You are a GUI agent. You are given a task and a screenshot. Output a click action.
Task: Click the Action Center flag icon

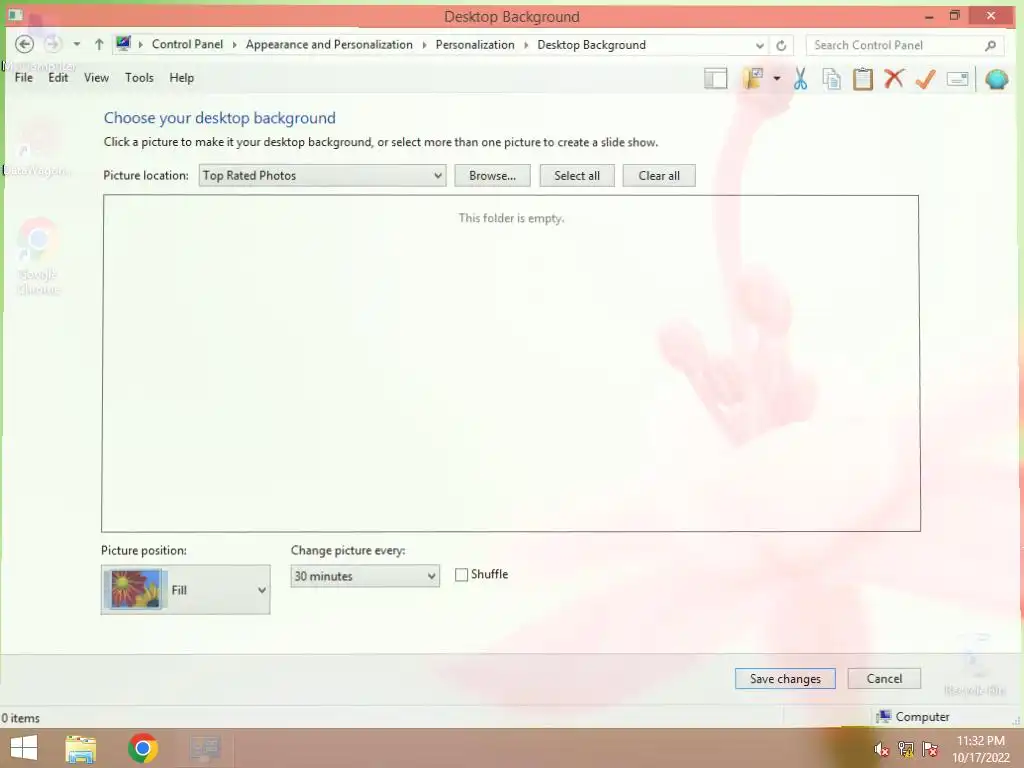coord(930,750)
